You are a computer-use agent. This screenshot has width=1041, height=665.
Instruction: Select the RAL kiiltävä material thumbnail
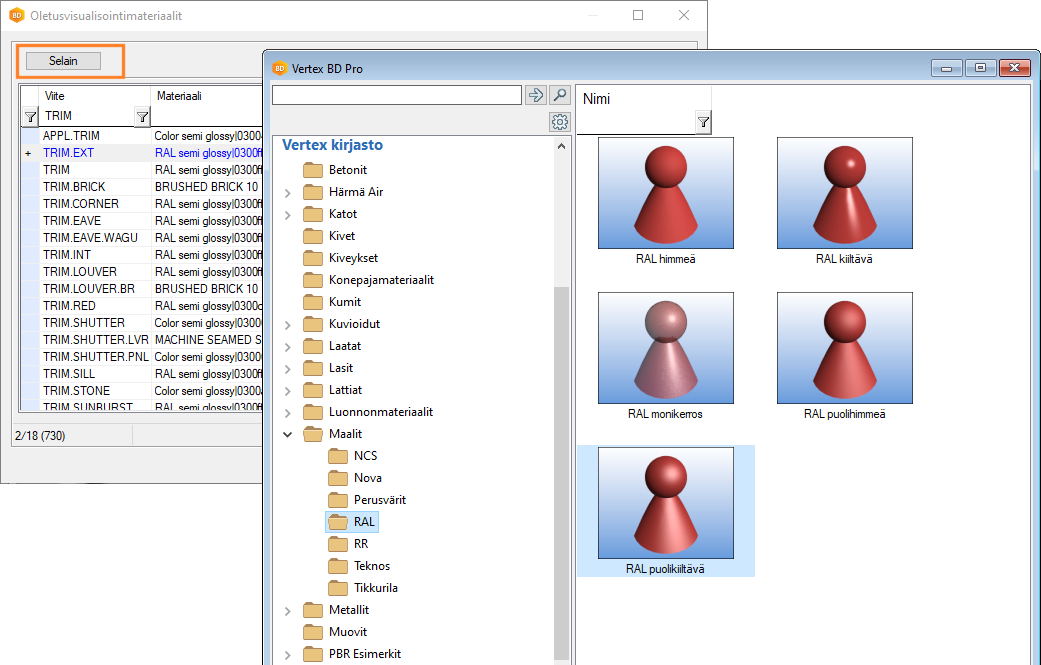[x=844, y=193]
